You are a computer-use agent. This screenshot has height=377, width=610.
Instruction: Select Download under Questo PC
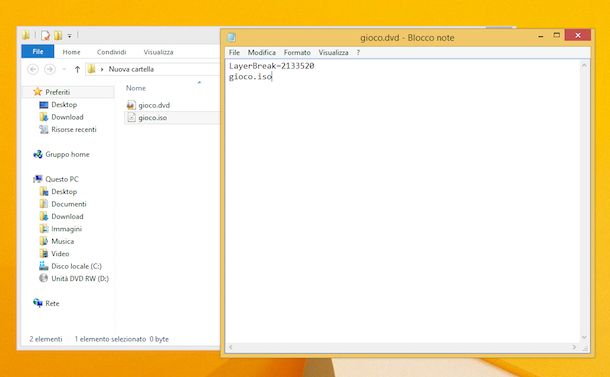pos(67,217)
